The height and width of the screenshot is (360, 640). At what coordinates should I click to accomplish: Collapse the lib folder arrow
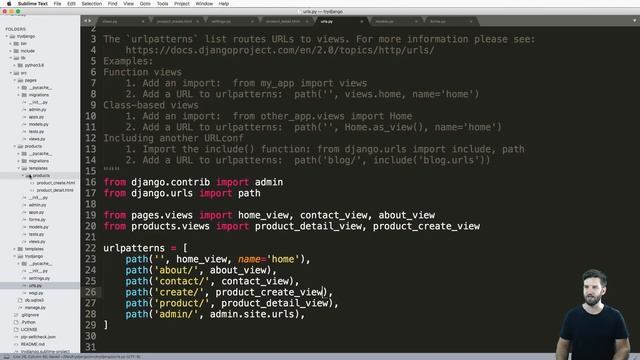pyautogui.click(x=11, y=58)
